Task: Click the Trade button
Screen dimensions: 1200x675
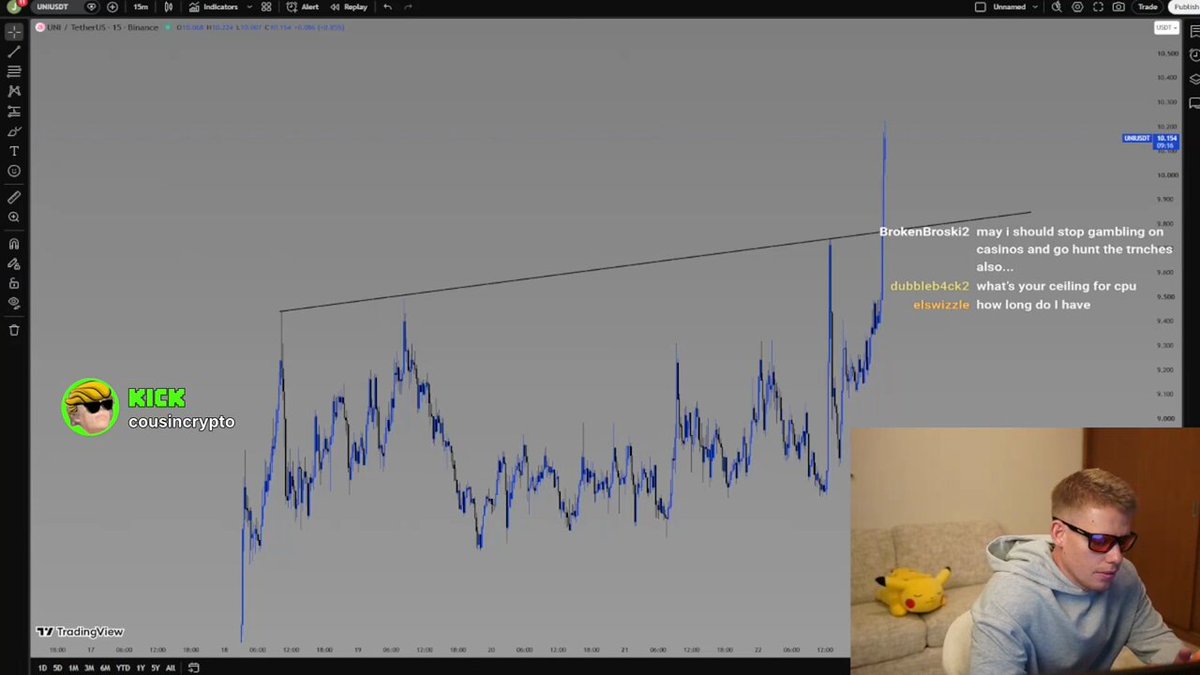Action: pos(1148,7)
